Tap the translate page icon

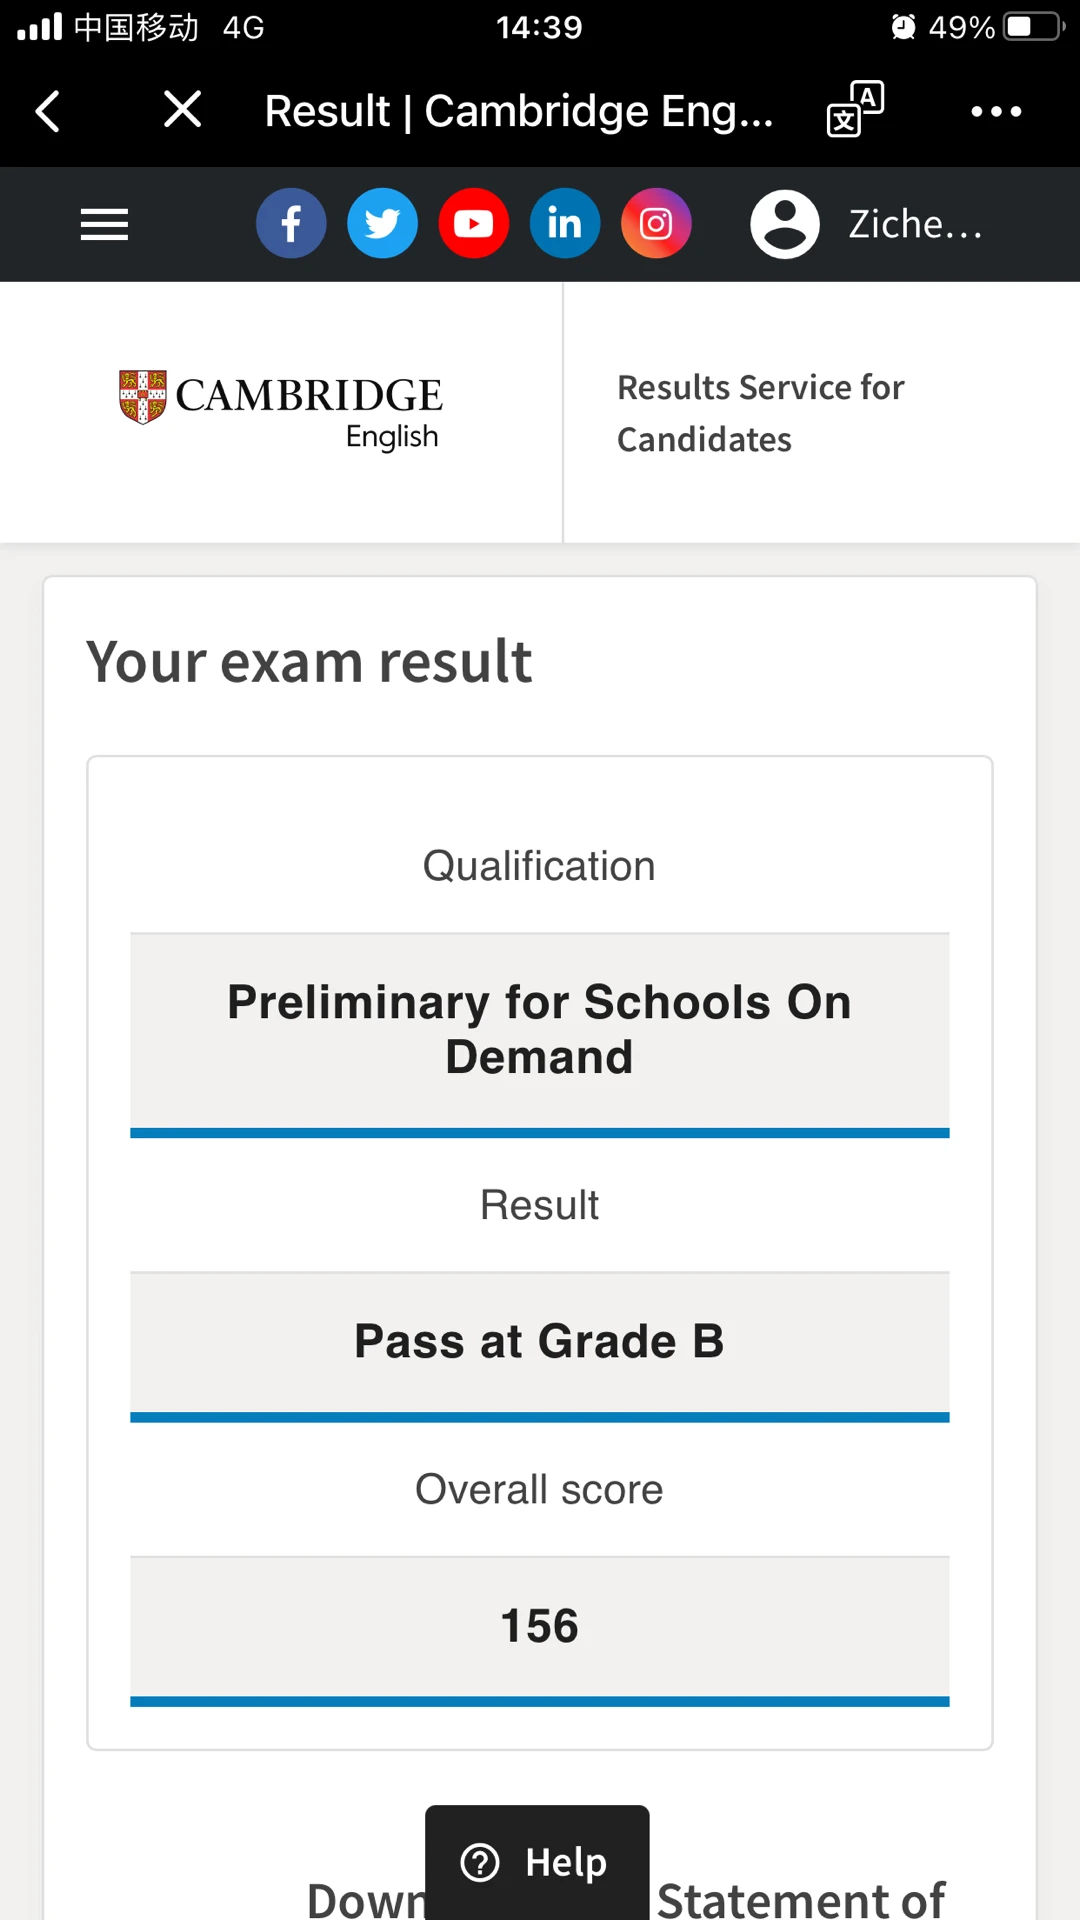pyautogui.click(x=855, y=109)
